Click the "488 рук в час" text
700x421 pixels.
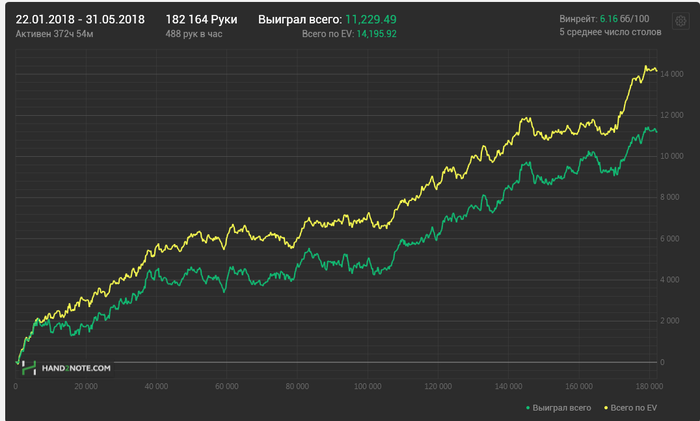[194, 34]
